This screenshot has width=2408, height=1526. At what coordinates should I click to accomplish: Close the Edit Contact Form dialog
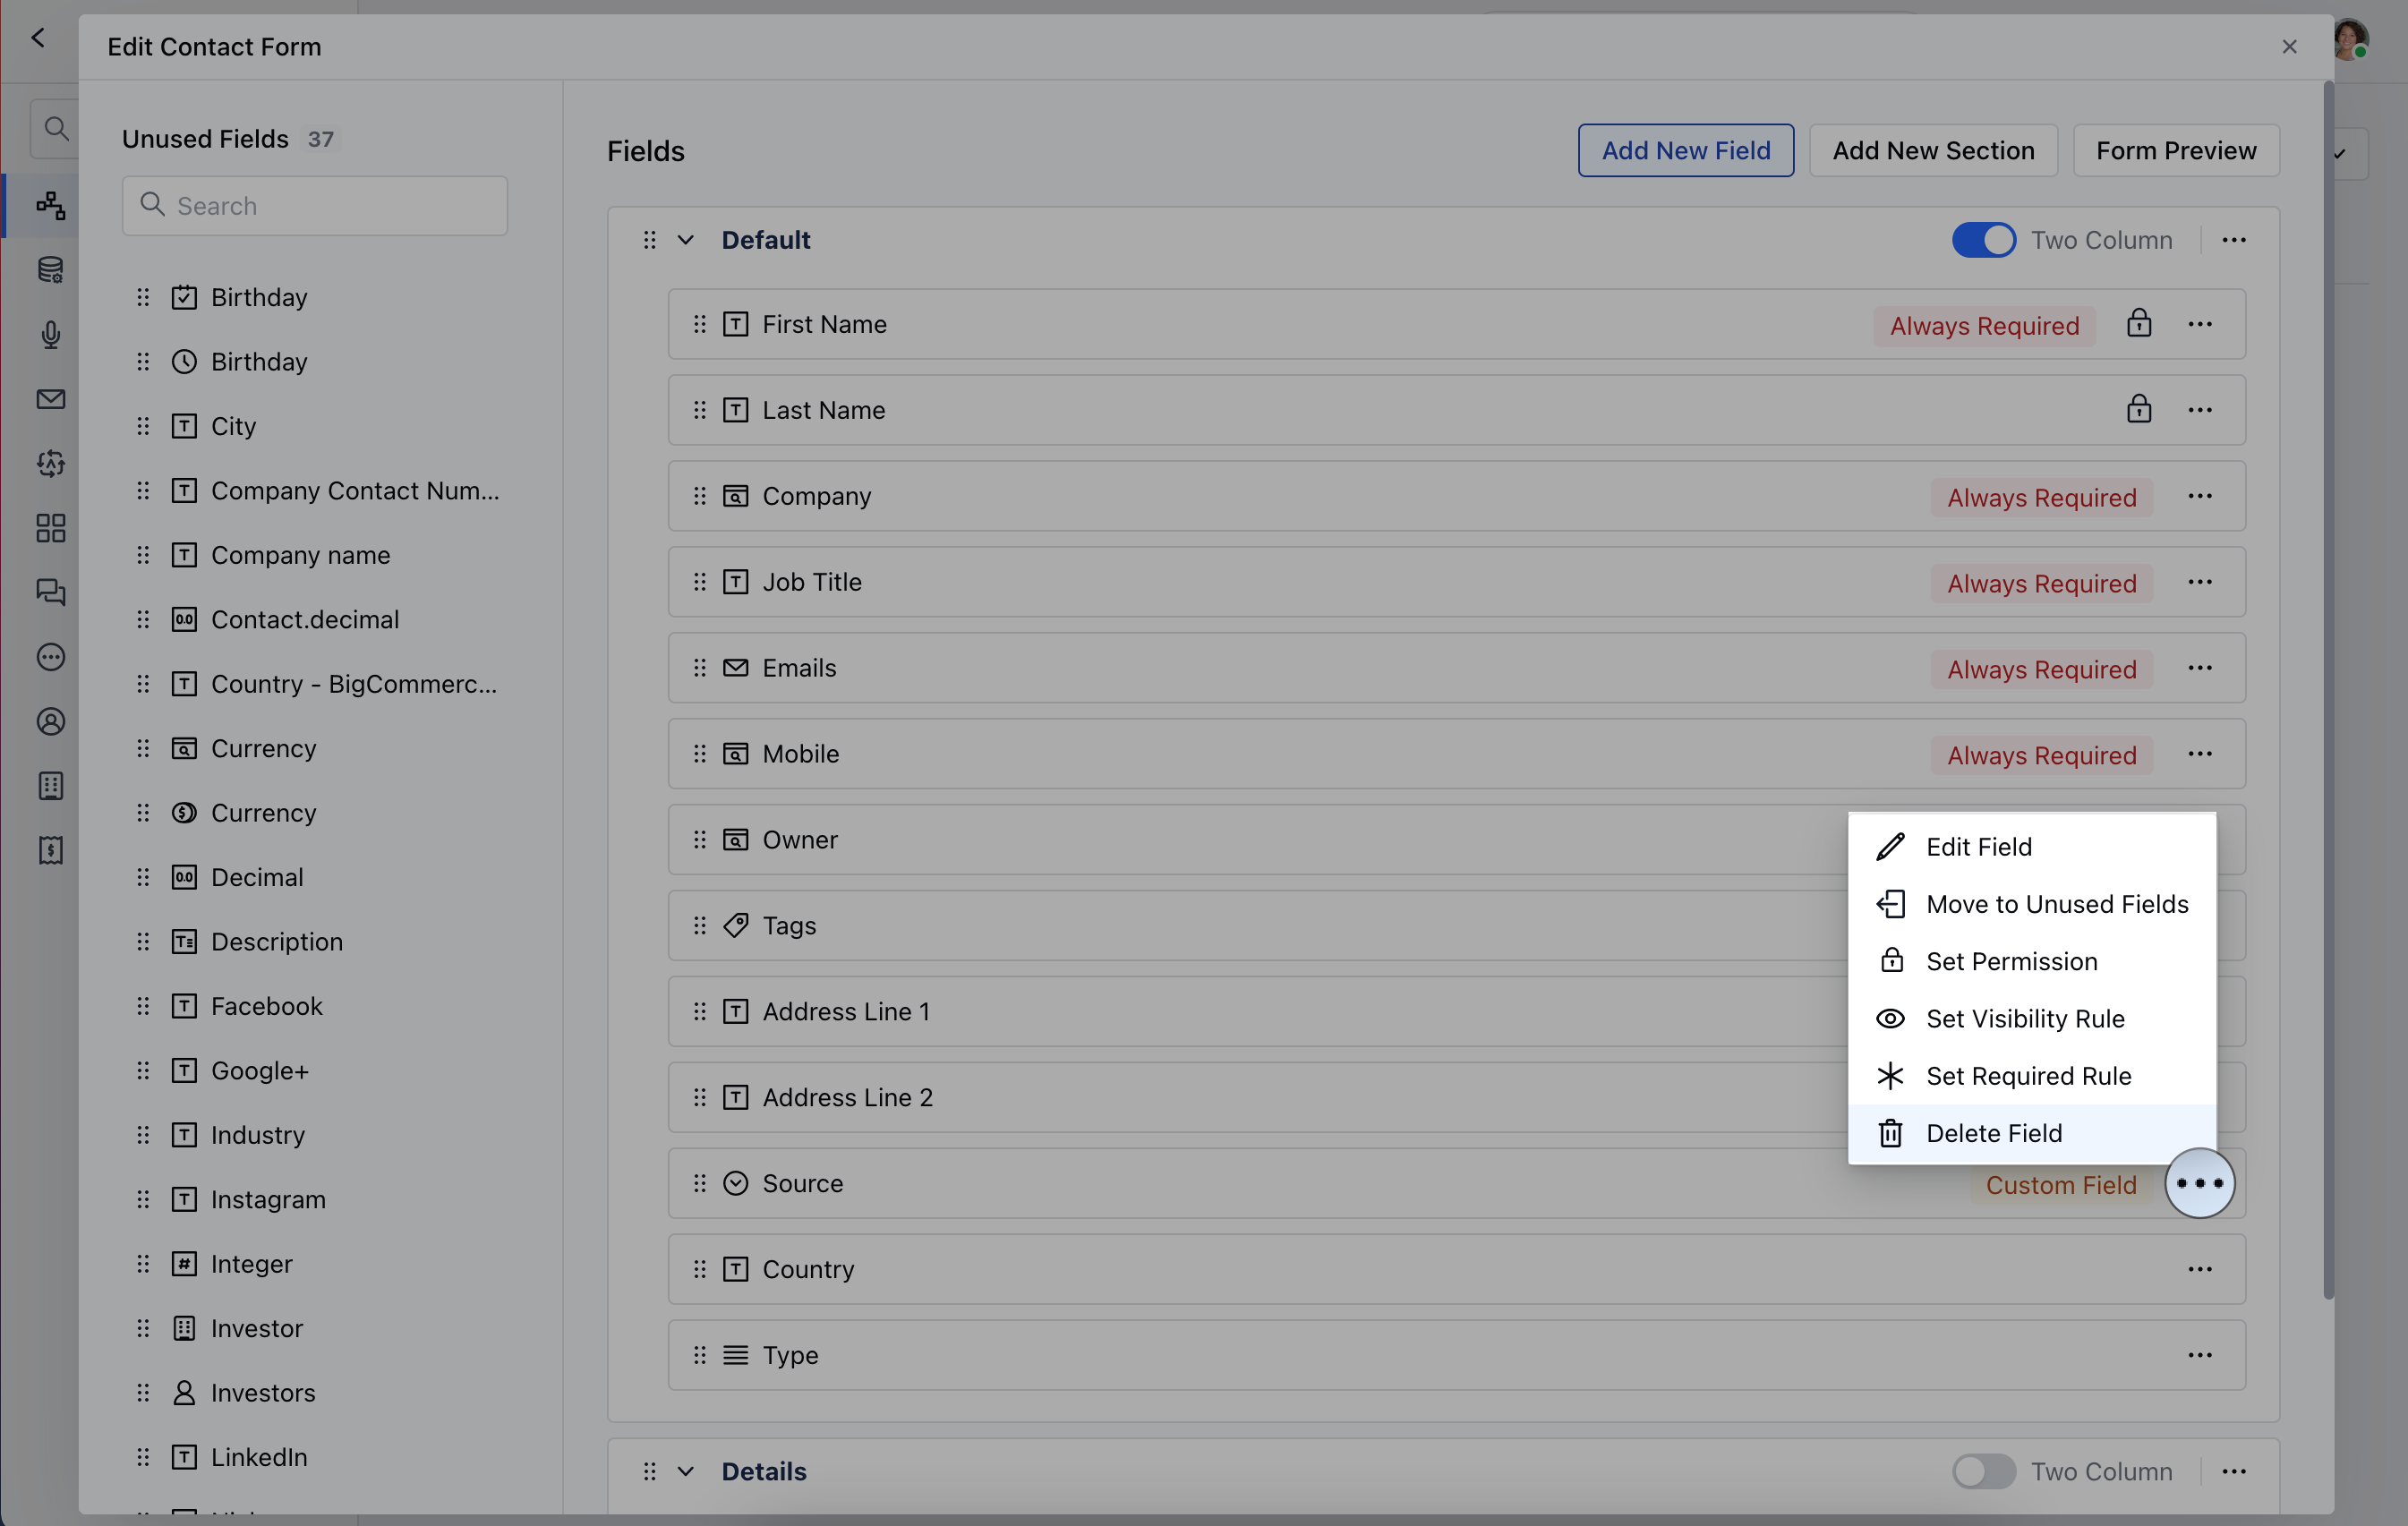[2289, 47]
